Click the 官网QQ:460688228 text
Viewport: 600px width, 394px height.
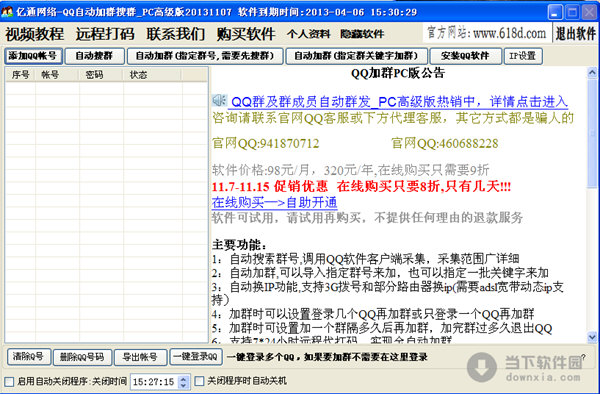[445, 143]
